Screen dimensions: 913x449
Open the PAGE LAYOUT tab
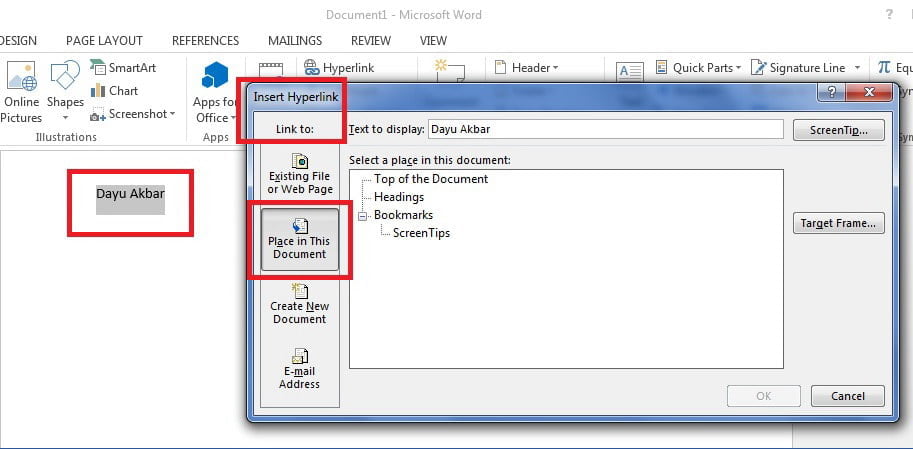click(104, 41)
